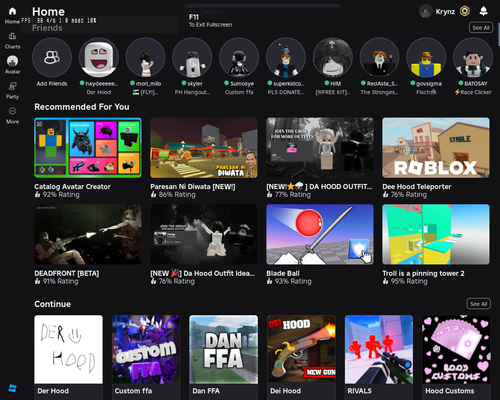Click Troll is a pinning tower 2 title
Image resolution: width=500 pixels, height=400 pixels.
(423, 273)
